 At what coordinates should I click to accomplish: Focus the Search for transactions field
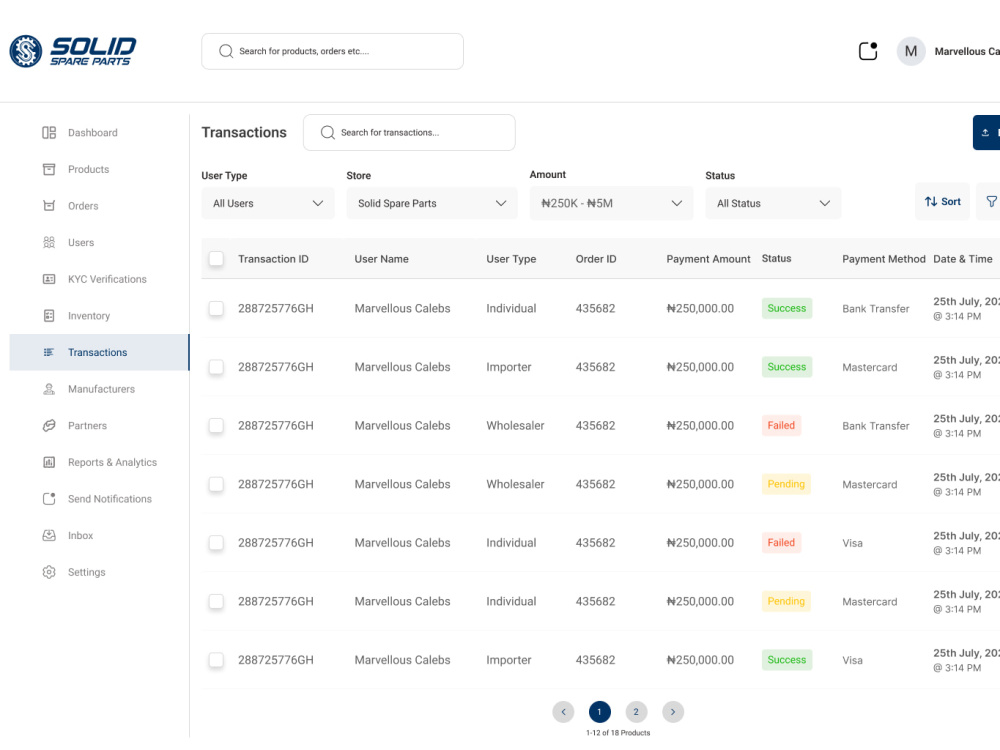coord(409,133)
